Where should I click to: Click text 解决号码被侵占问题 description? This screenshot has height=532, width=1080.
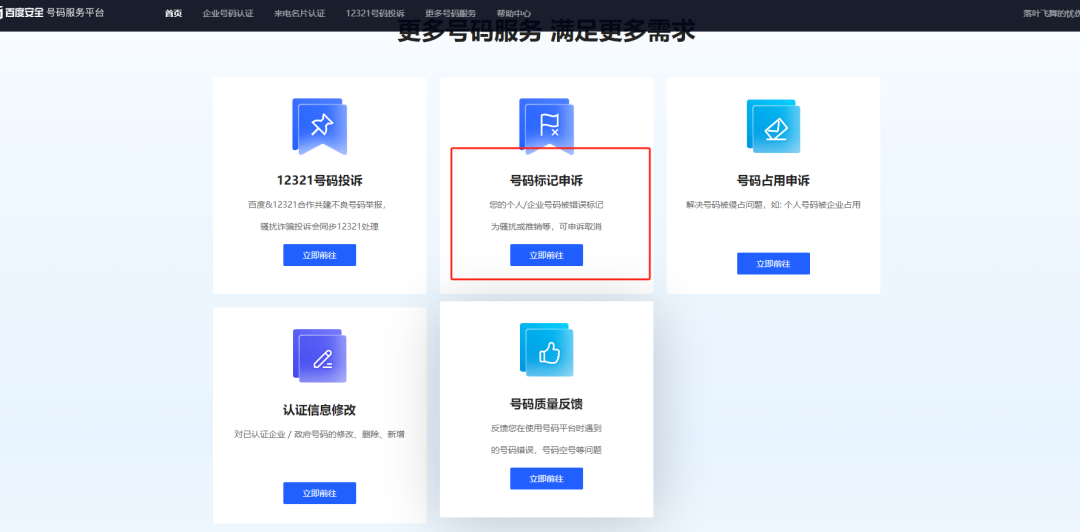tap(773, 205)
